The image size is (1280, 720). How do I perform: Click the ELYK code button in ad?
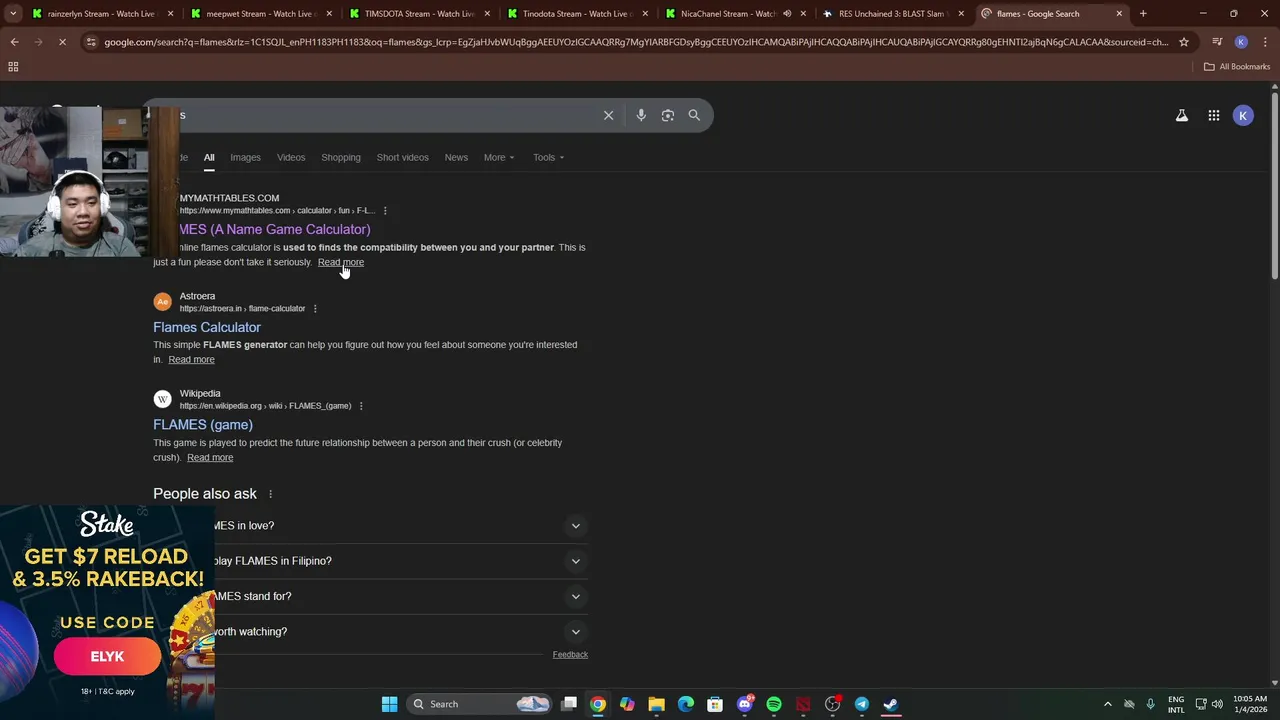point(107,657)
